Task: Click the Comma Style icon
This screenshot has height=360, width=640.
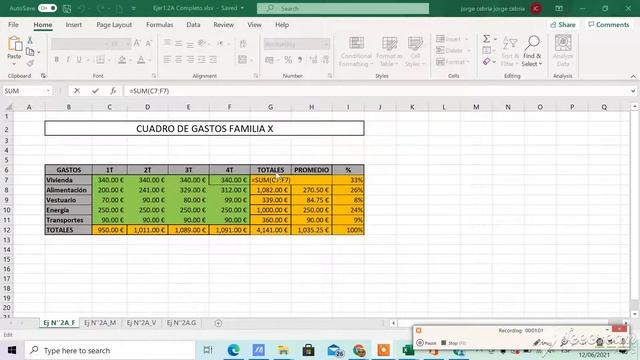Action: click(300, 60)
